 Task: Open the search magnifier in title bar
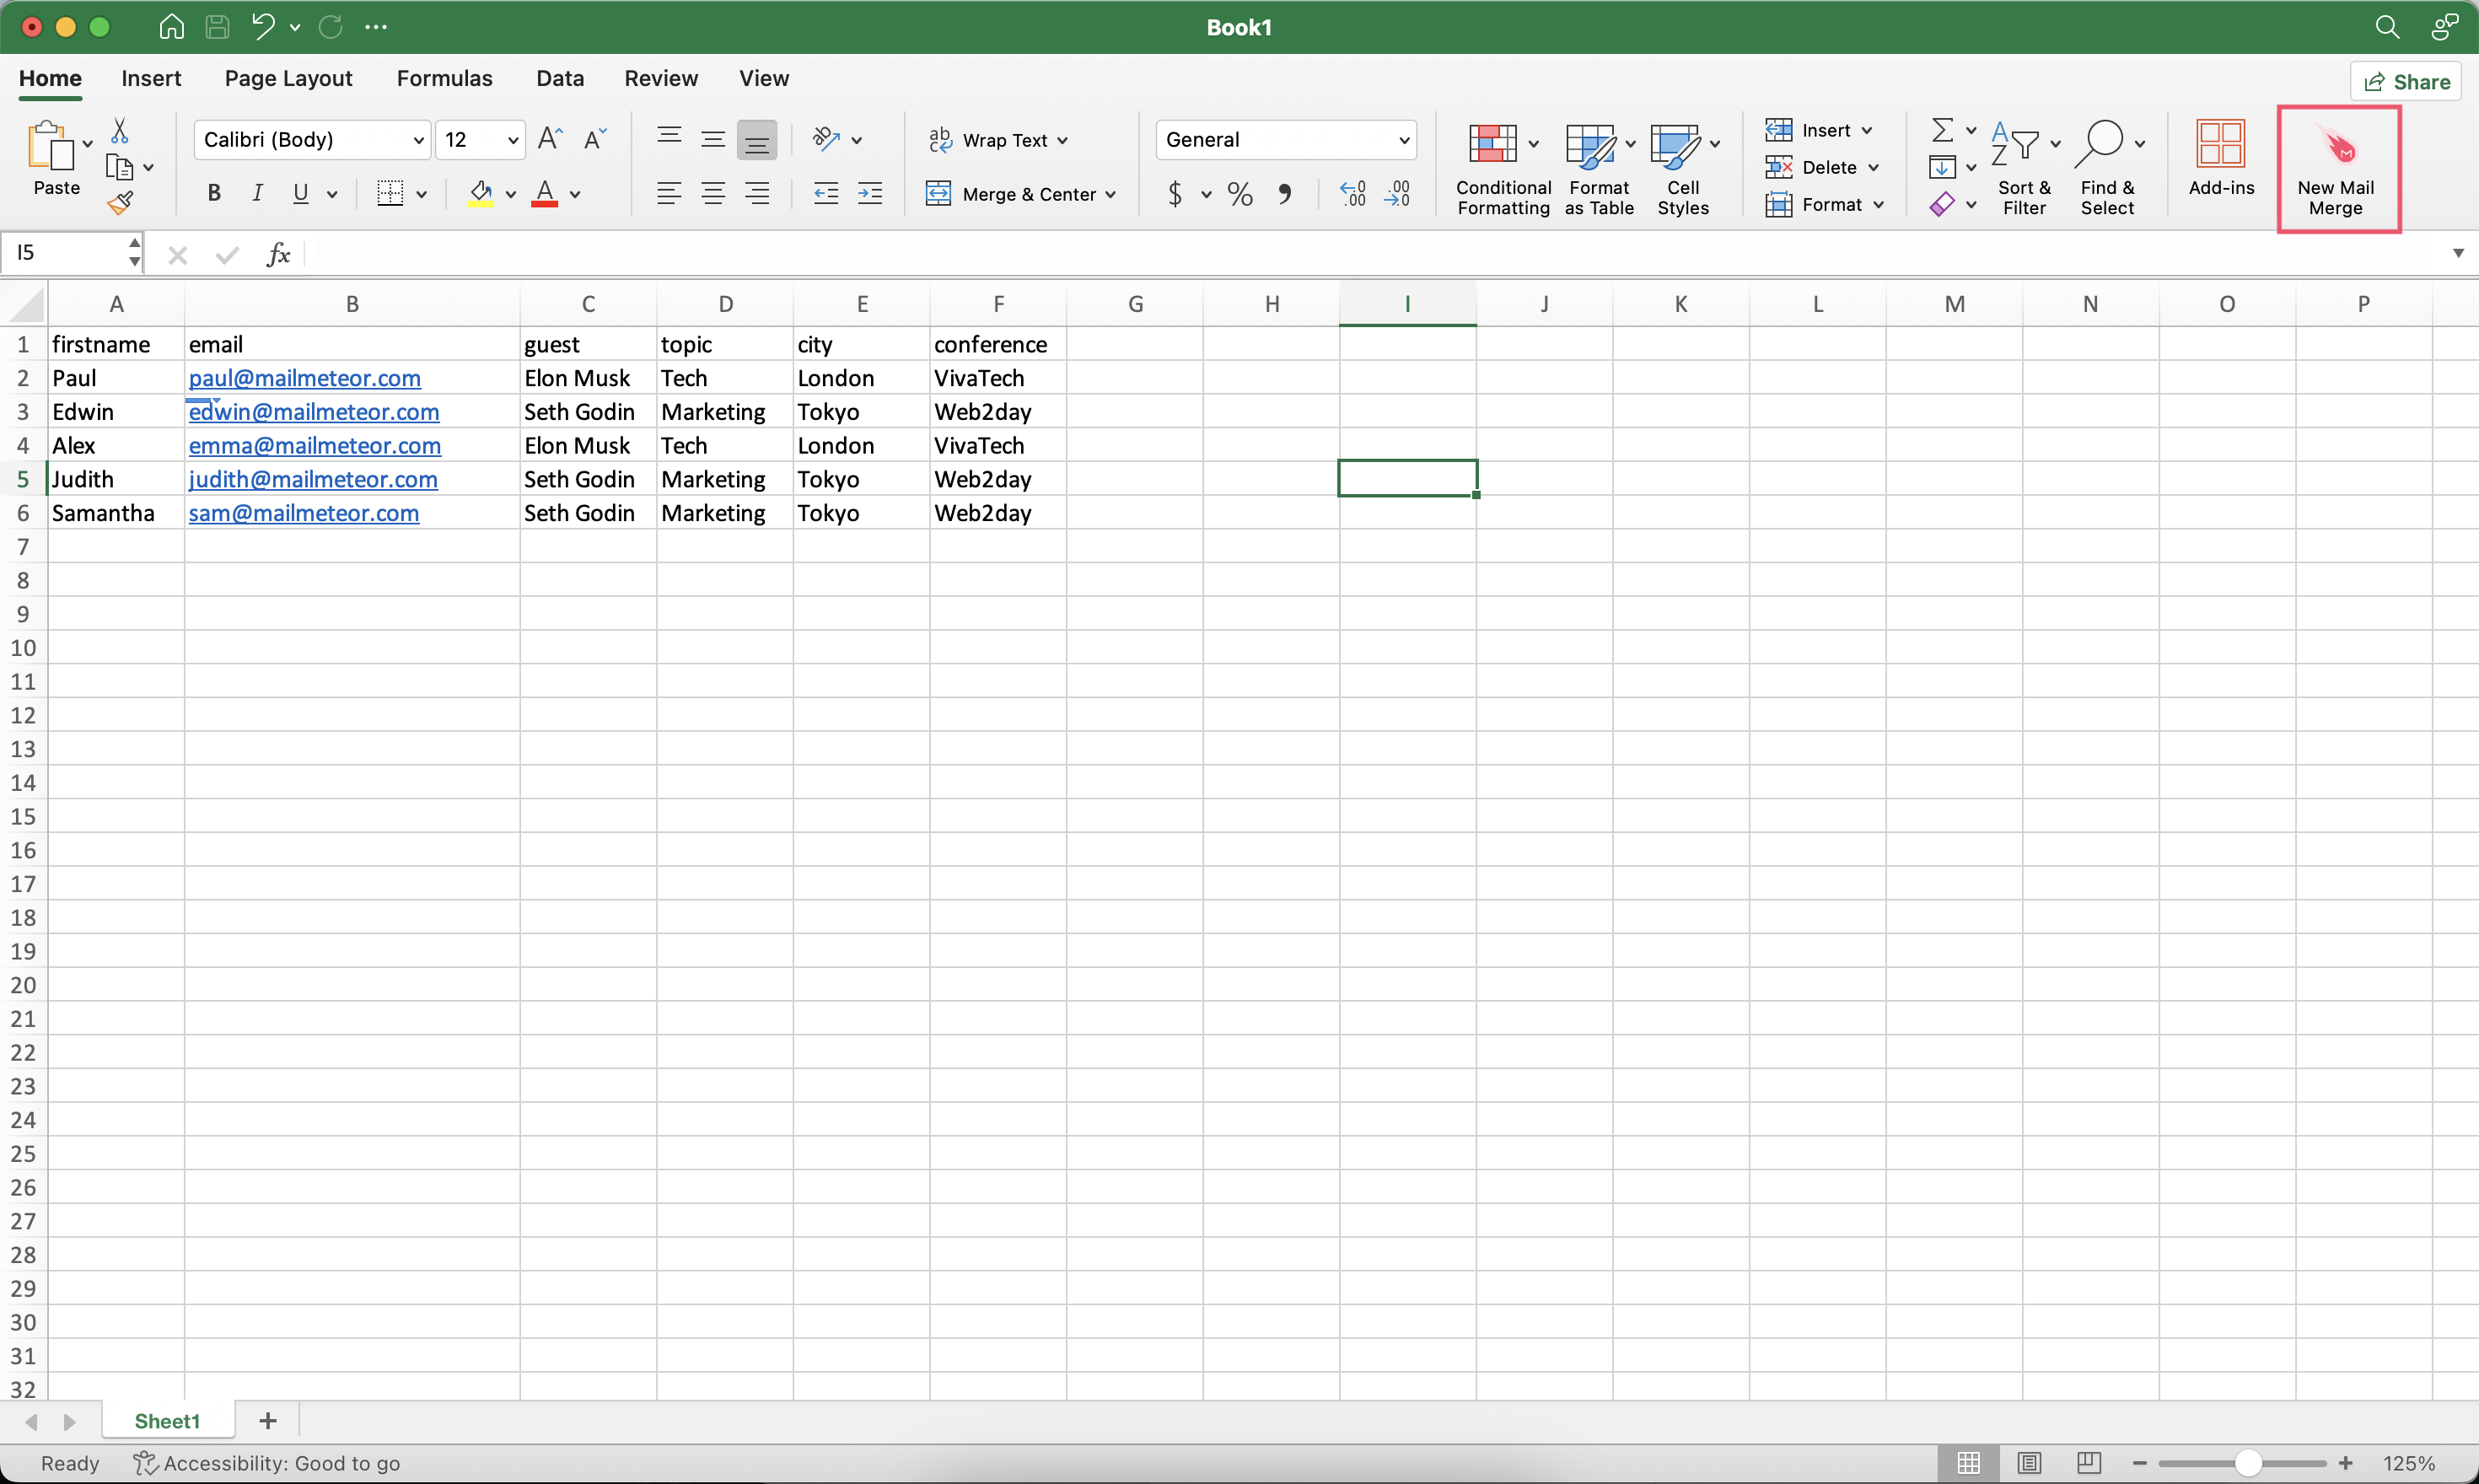(2387, 27)
